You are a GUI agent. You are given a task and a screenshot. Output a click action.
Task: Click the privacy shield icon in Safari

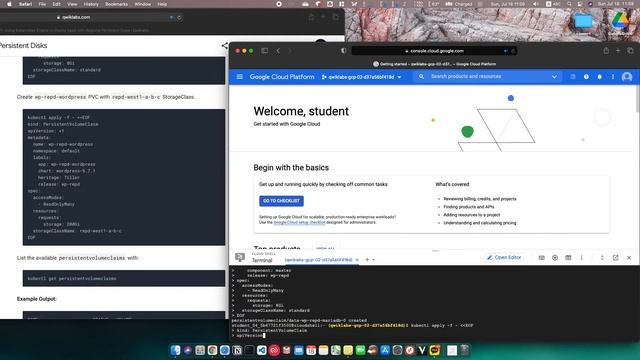click(343, 51)
